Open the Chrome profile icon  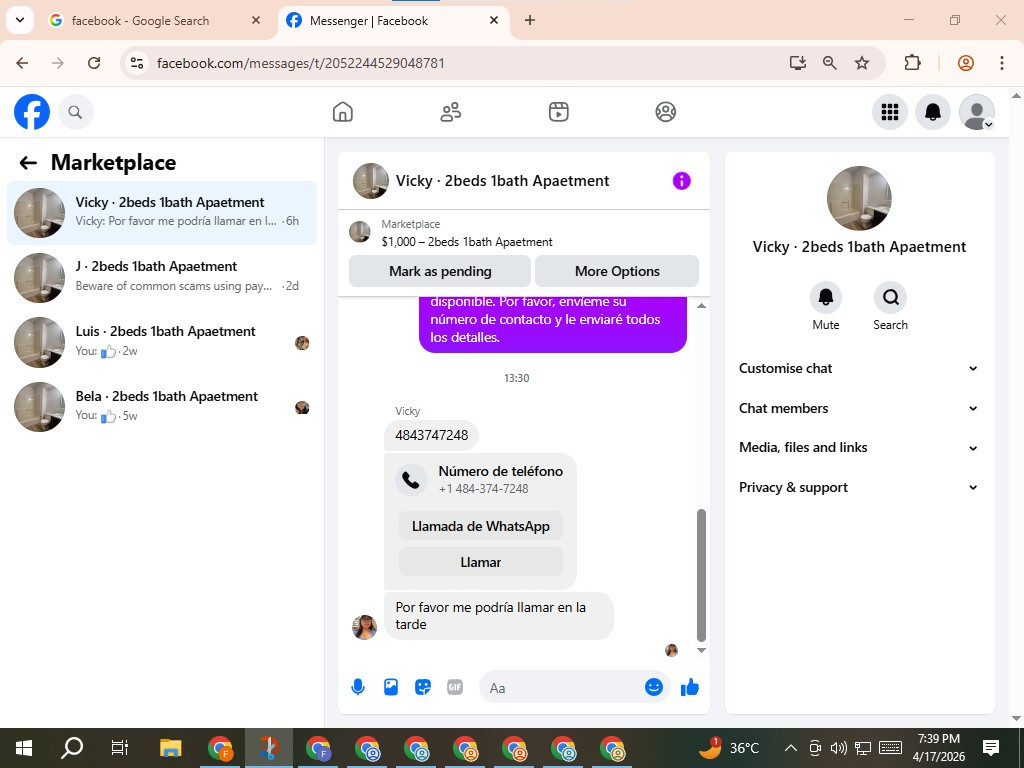pyautogui.click(x=966, y=63)
